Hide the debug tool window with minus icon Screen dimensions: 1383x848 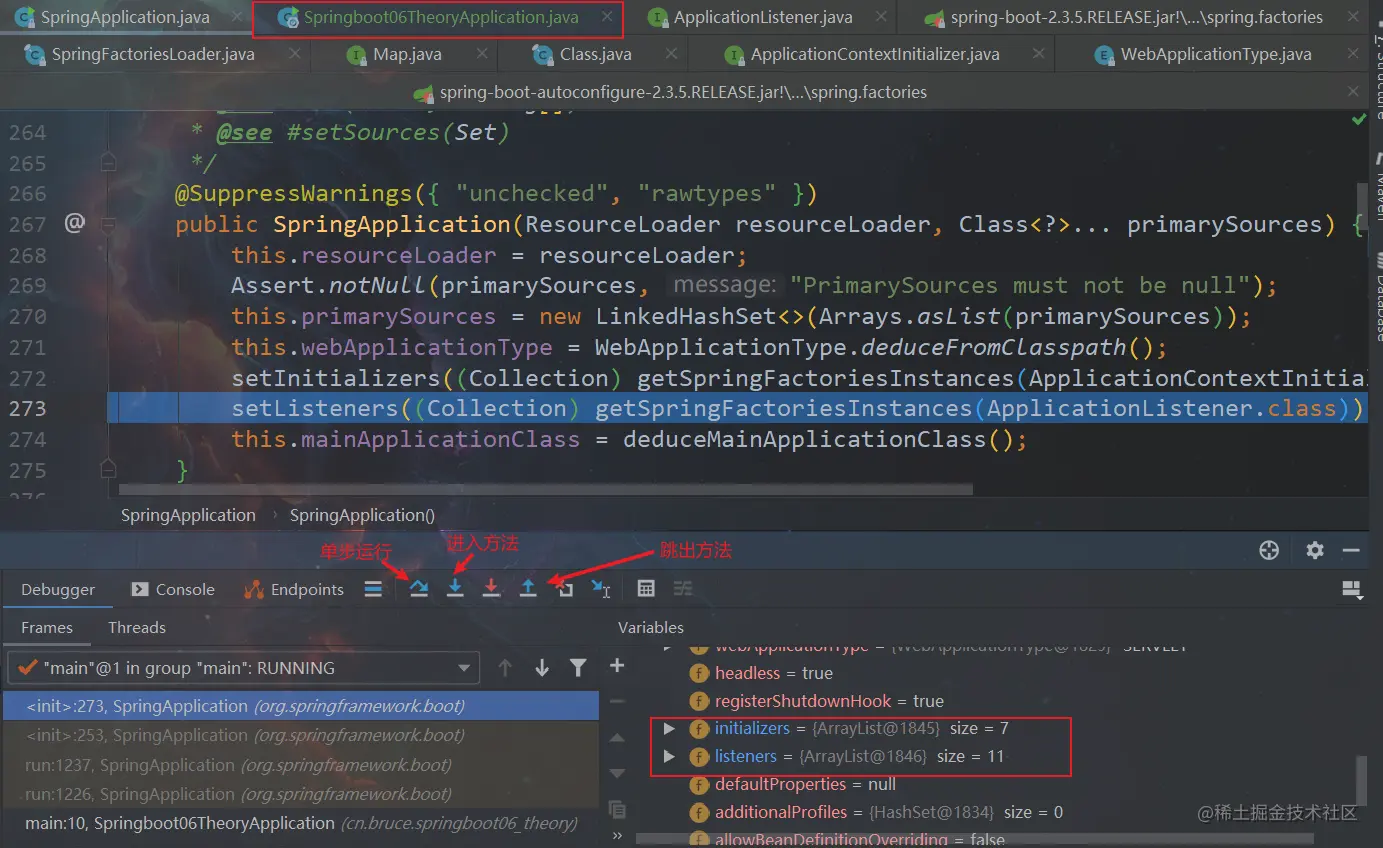pyautogui.click(x=1351, y=550)
